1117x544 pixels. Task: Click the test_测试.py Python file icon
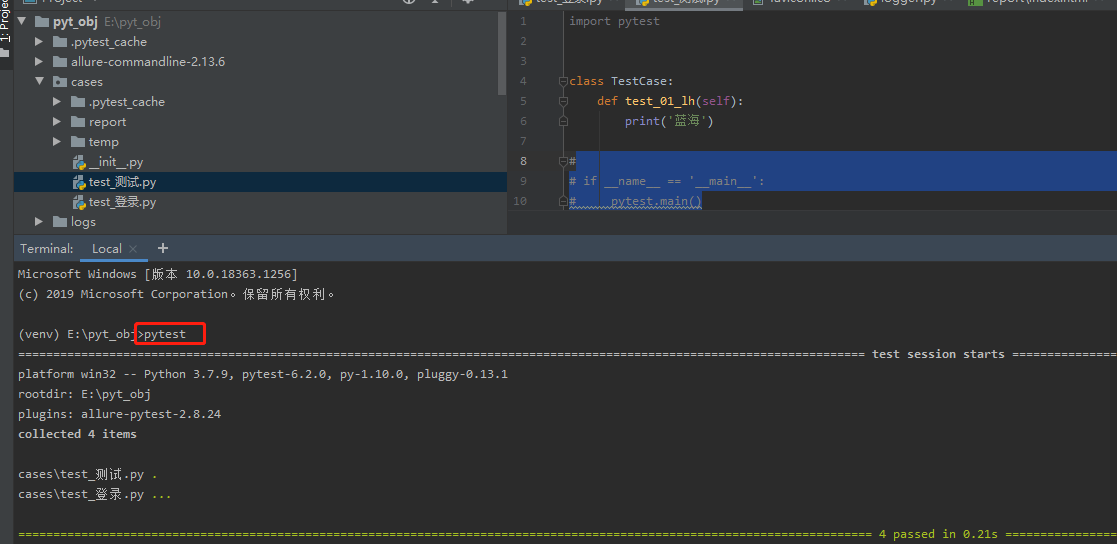(x=79, y=182)
